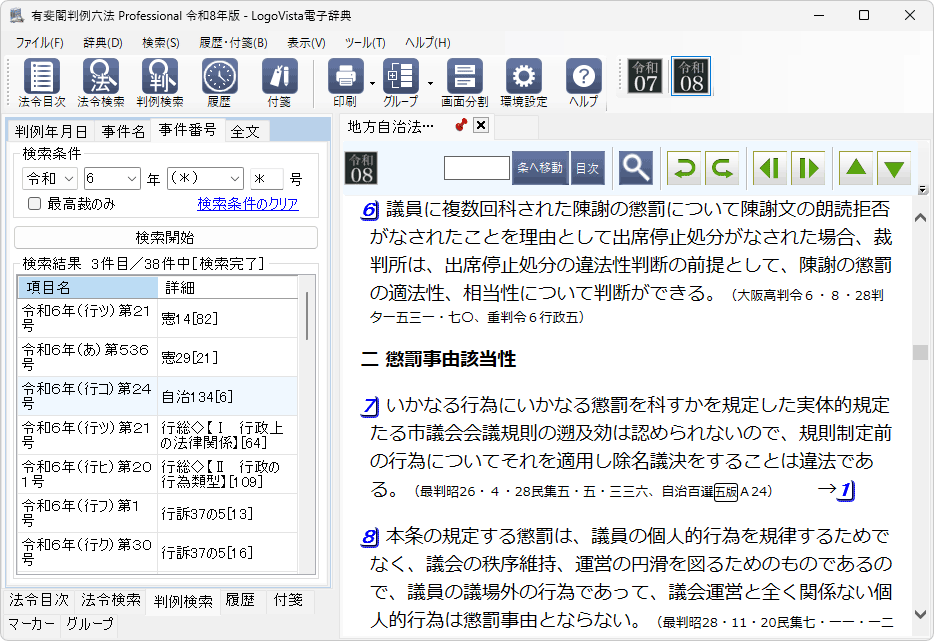The image size is (934, 641).
Task: Switch to the 令和07 edition icon
Action: (x=645, y=76)
